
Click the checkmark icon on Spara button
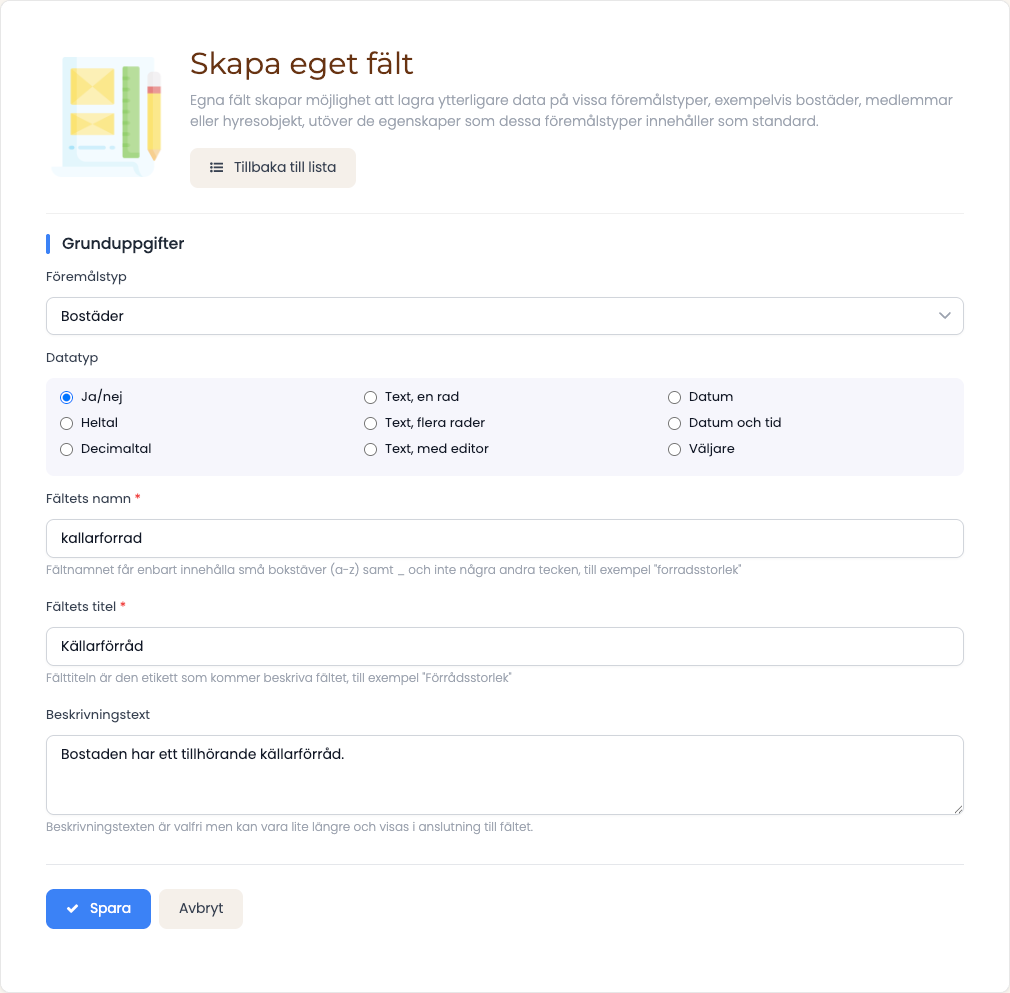(73, 908)
